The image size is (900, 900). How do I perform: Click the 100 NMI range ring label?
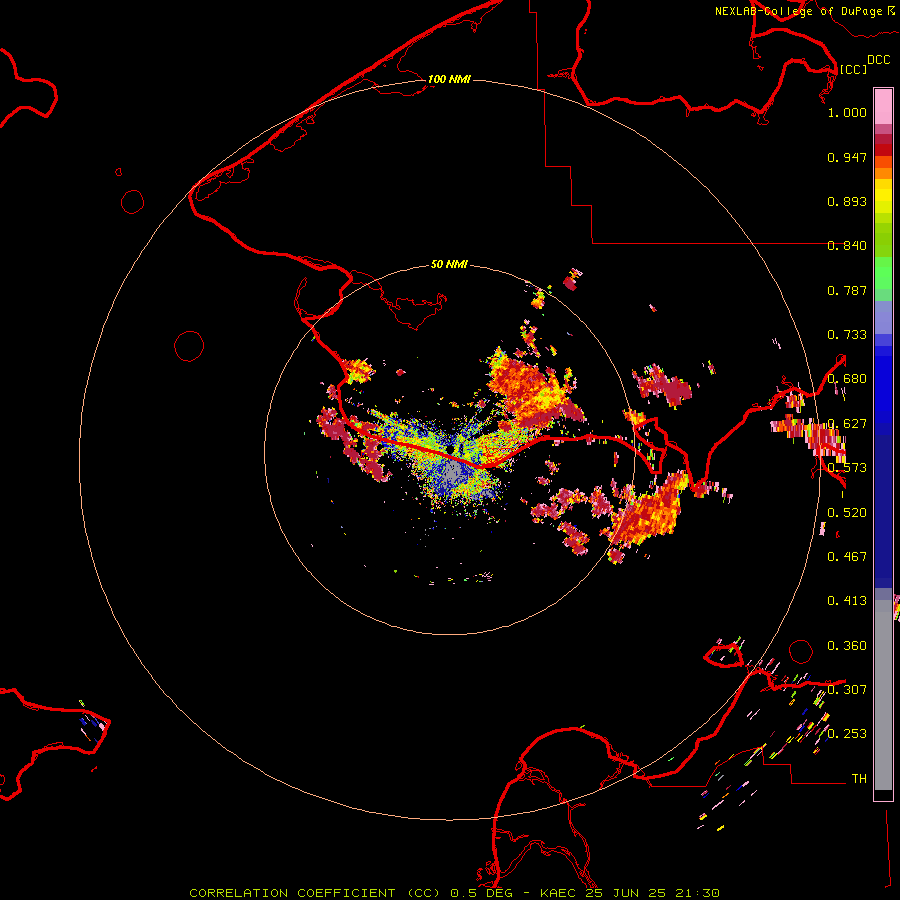tap(449, 79)
